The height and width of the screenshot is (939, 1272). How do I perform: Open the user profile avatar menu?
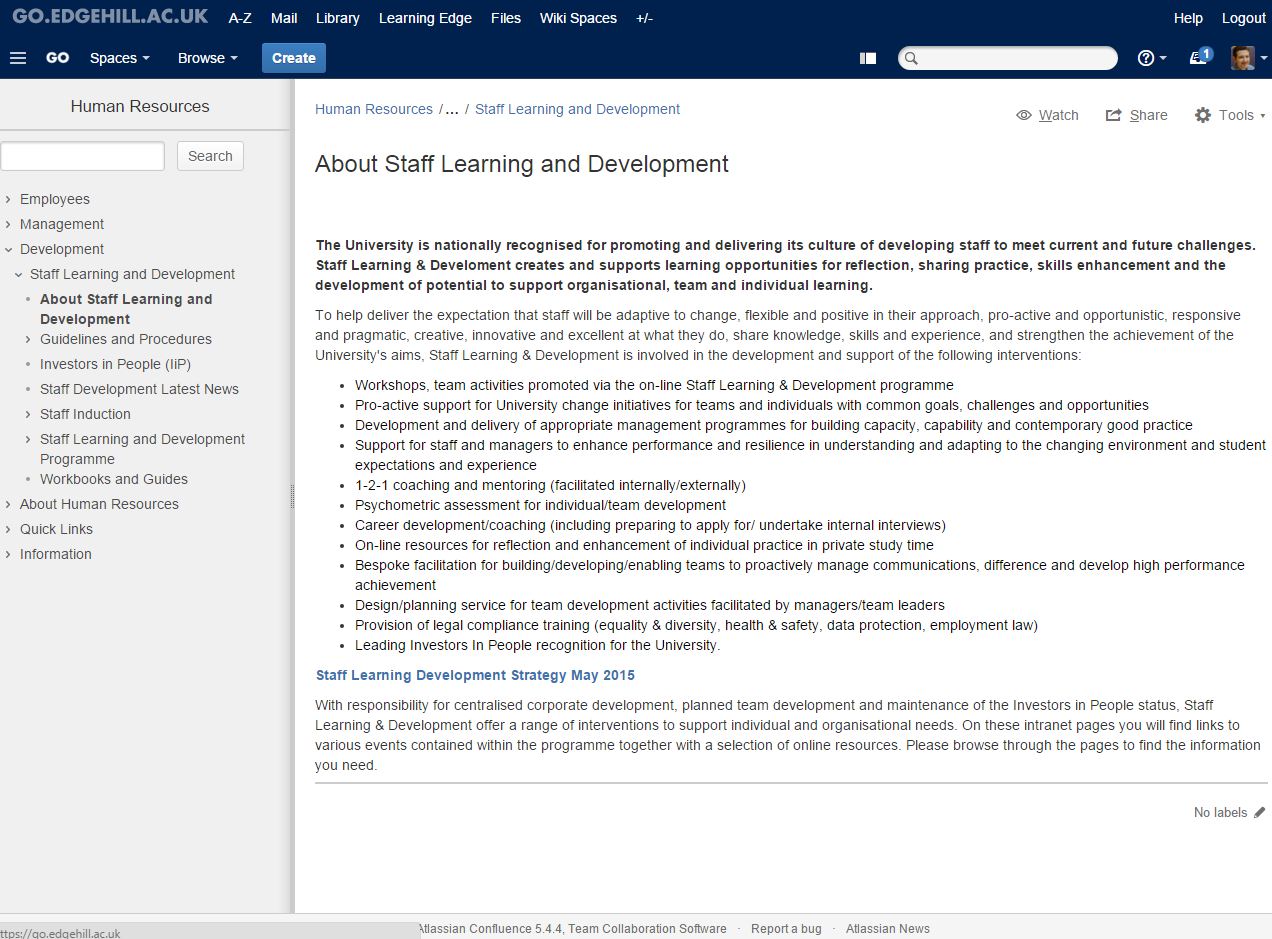coord(1247,58)
